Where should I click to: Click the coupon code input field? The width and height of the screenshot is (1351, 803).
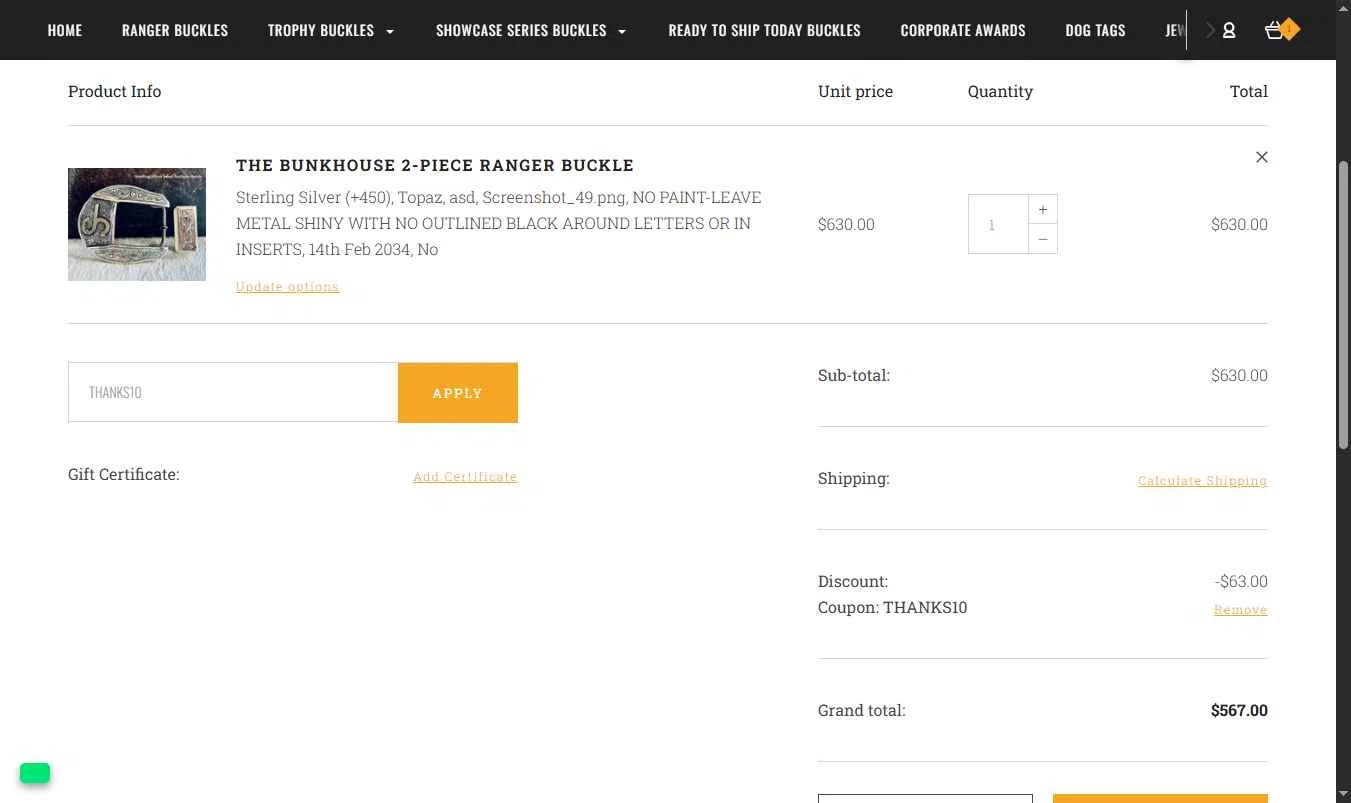click(x=233, y=392)
